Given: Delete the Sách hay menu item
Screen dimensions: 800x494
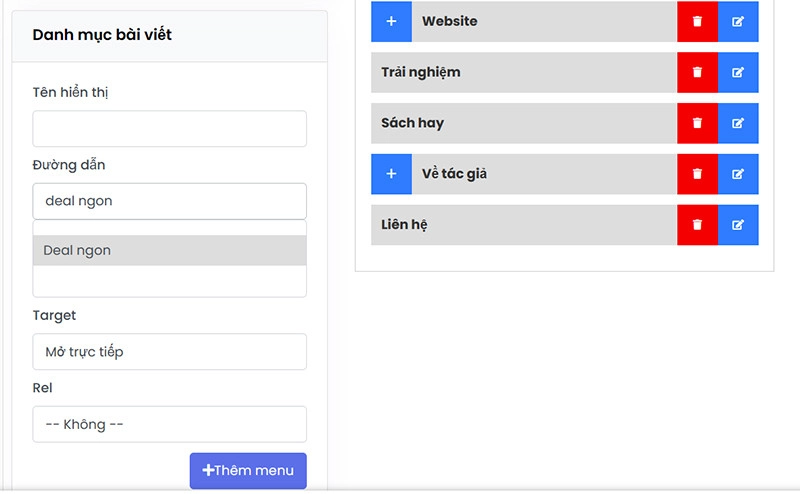Looking at the screenshot, I should tap(697, 123).
